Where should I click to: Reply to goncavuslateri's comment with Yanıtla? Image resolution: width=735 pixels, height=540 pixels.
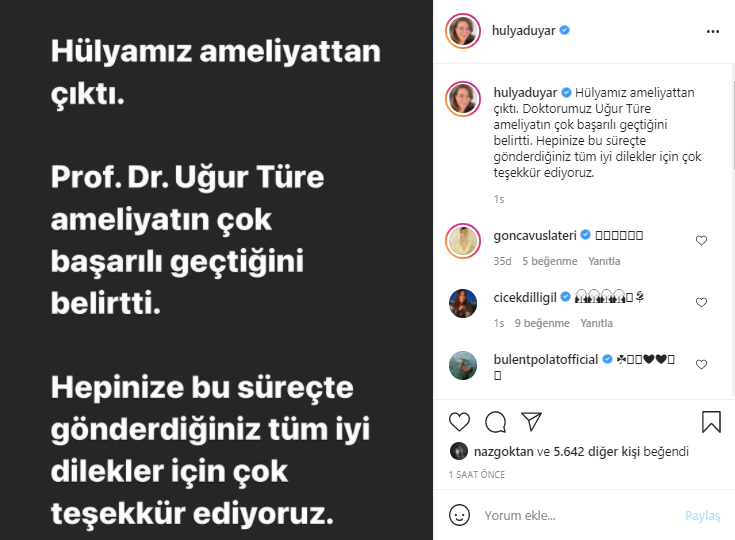tap(604, 261)
